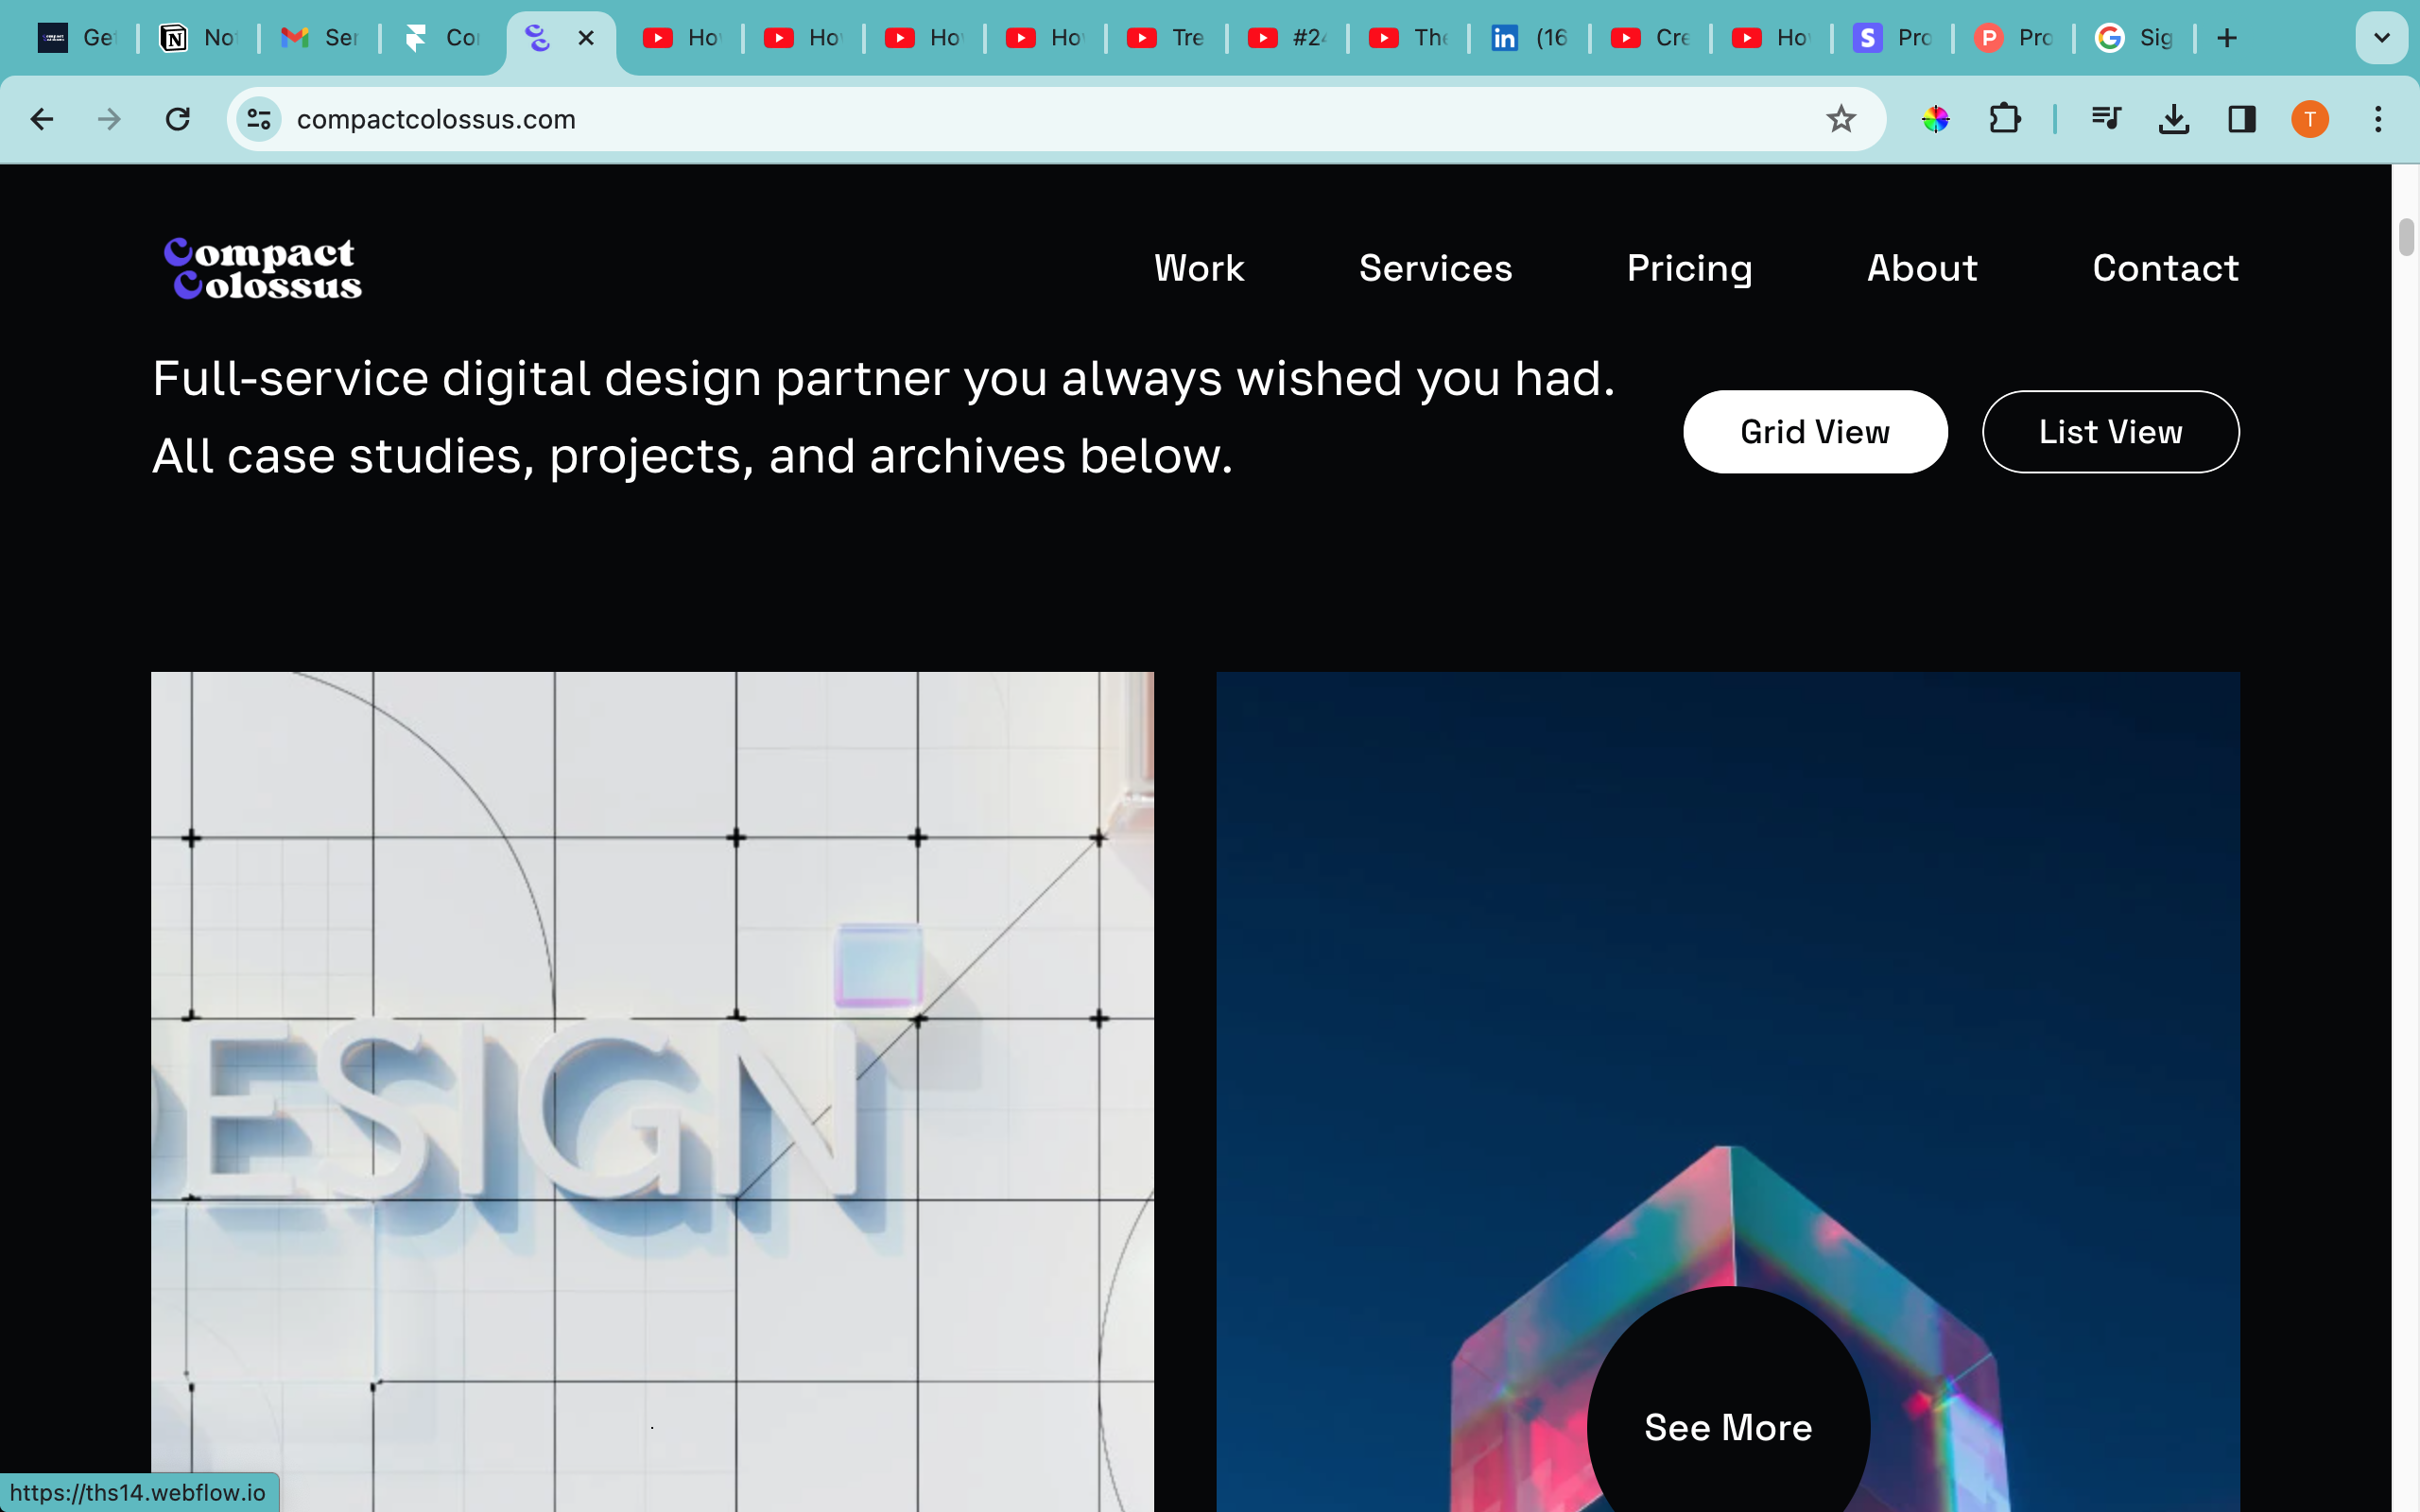Open Chrome three-dot menu

click(2378, 120)
